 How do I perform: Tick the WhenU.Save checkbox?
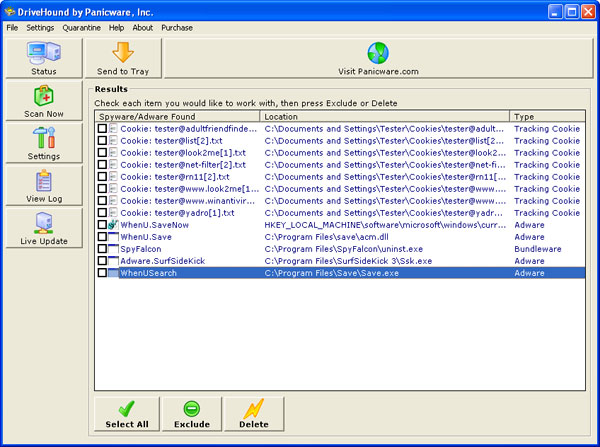pyautogui.click(x=102, y=237)
